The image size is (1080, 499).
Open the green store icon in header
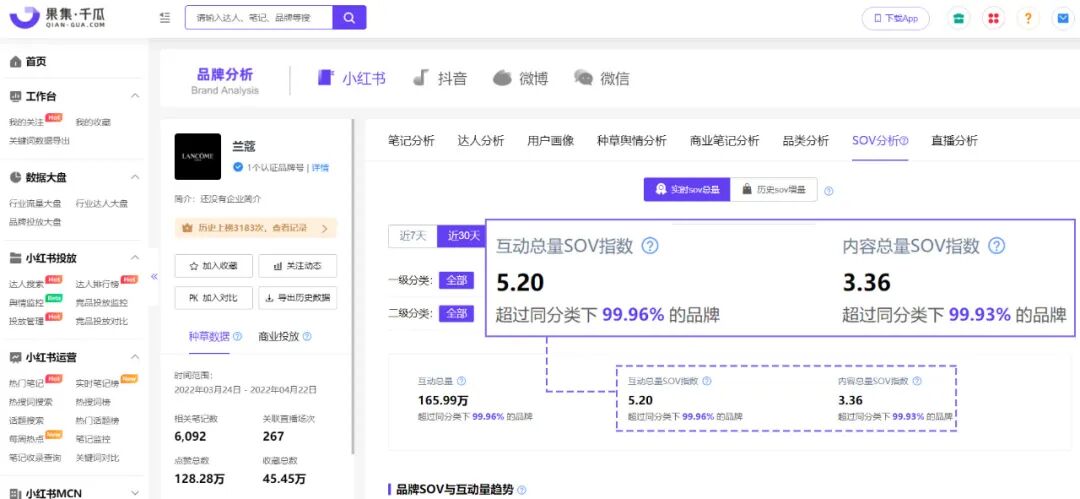coord(958,19)
